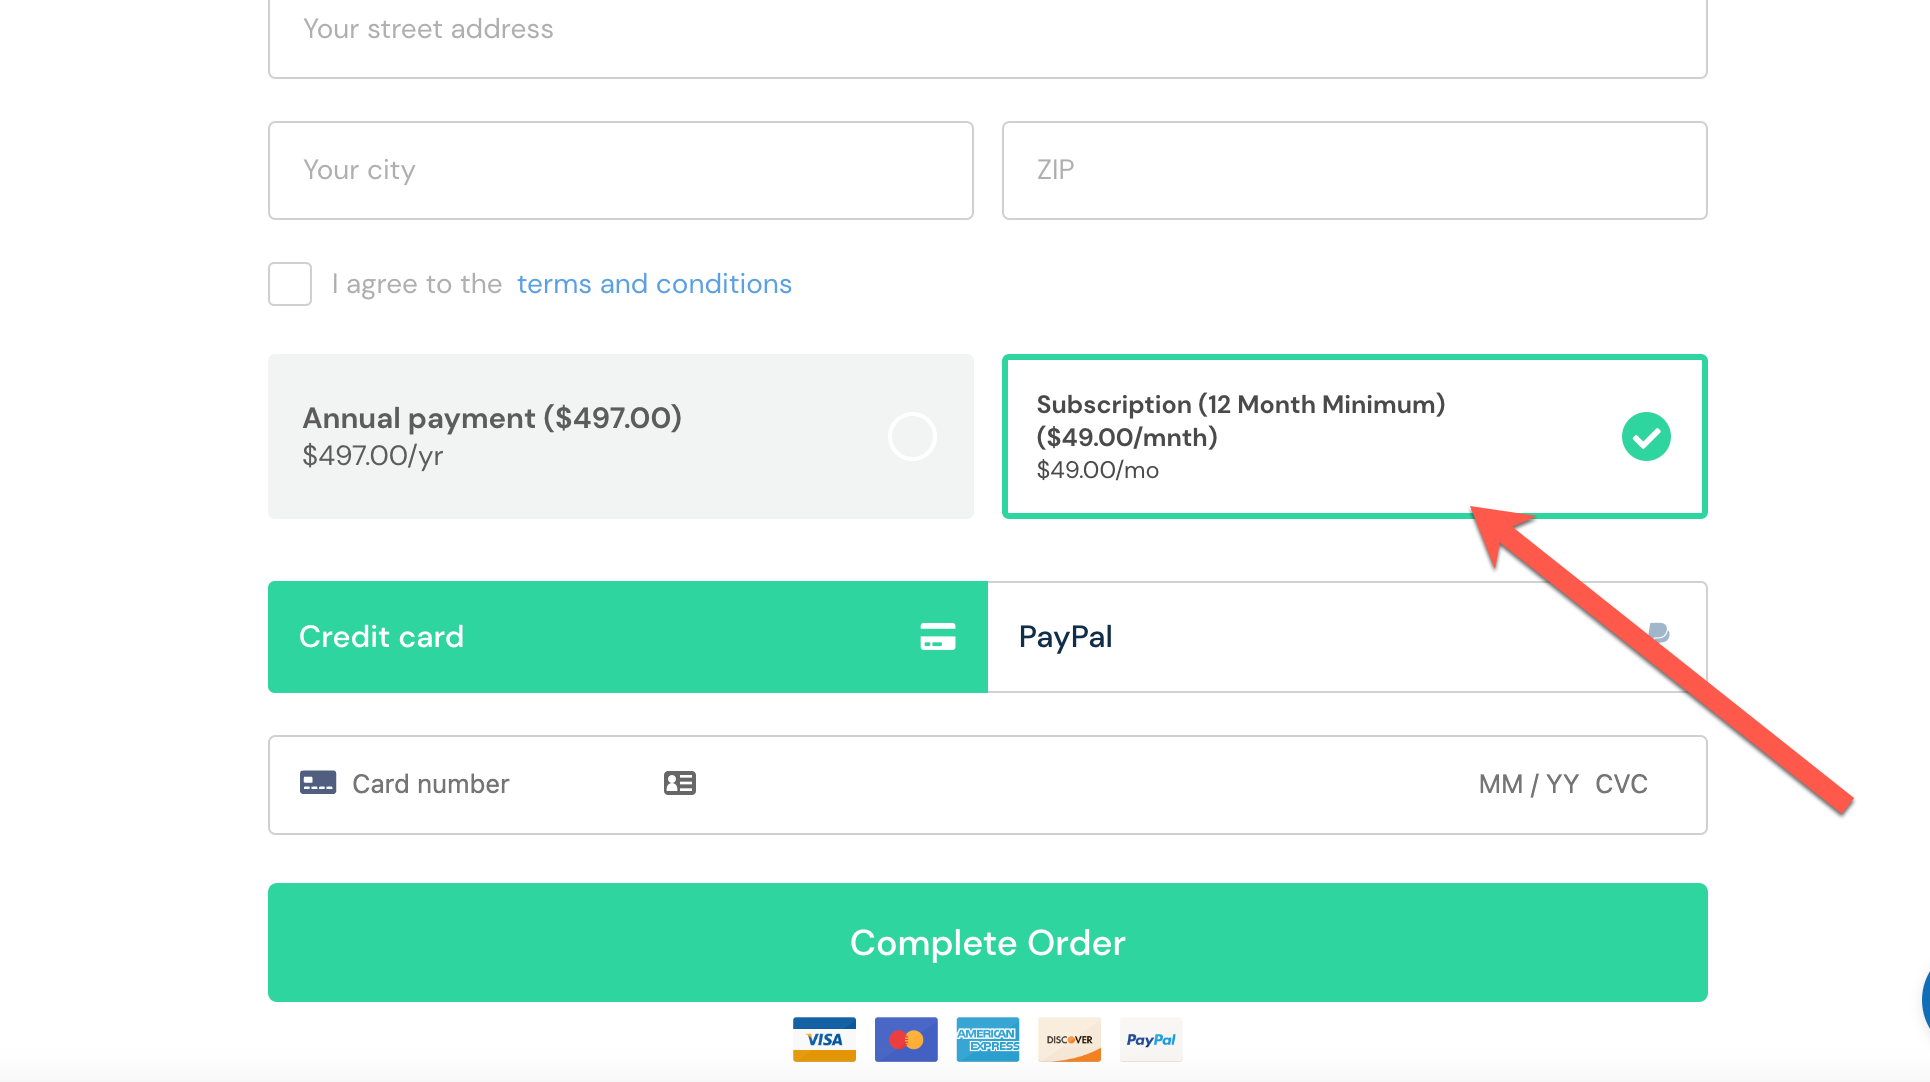Click the Discover card logo

1069,1039
